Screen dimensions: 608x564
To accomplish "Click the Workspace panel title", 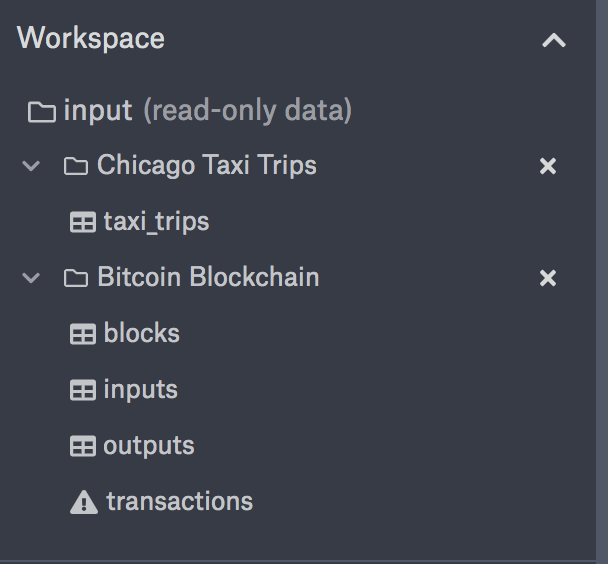I will point(91,39).
